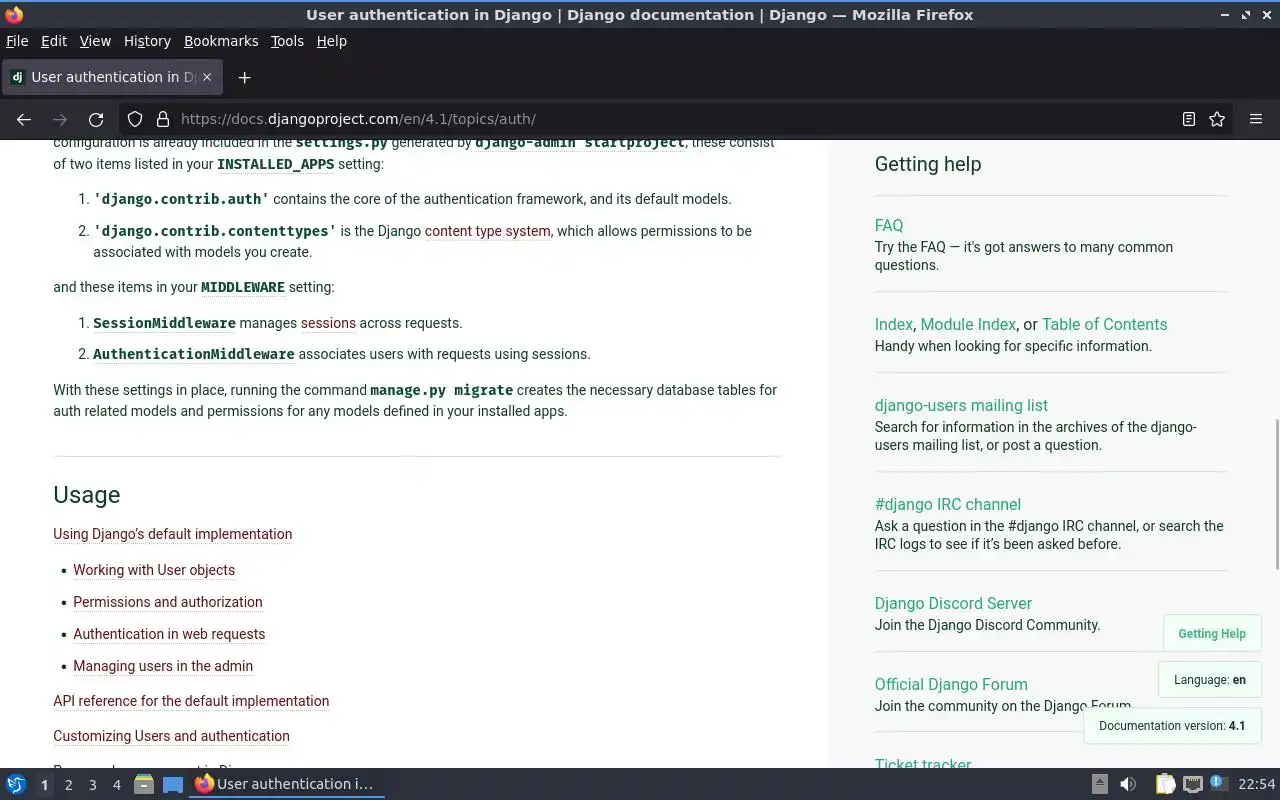
Task: Open the Firefox hamburger menu
Action: 1256,119
